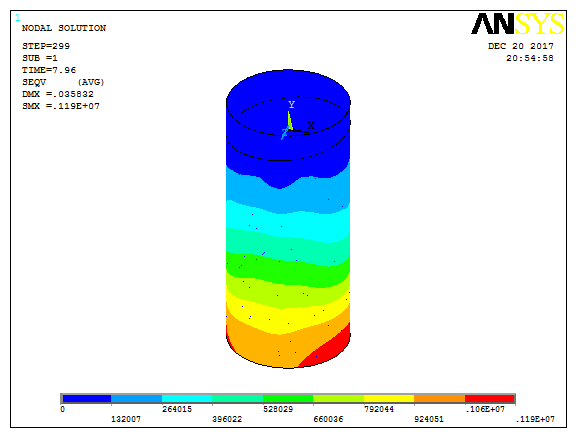Screen dimensions: 584x438
Task: Click the legend minimum value 0
Action: click(x=63, y=409)
